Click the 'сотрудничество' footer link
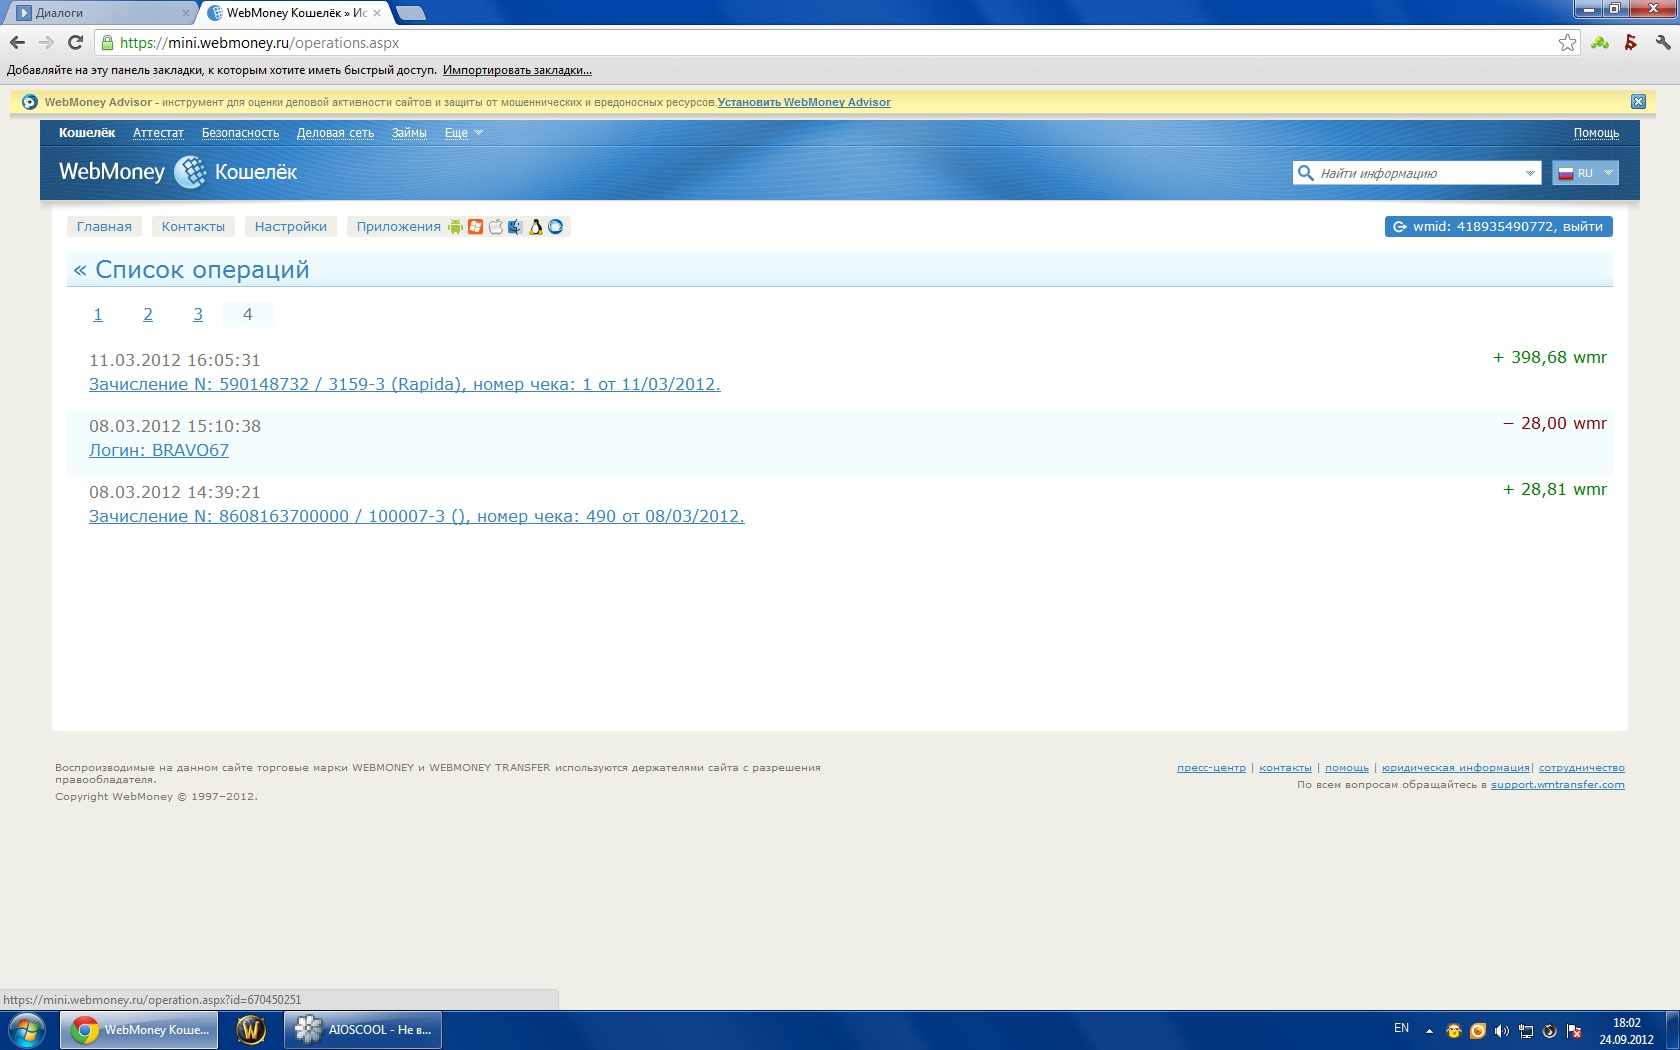Viewport: 1680px width, 1050px height. pyautogui.click(x=1582, y=768)
